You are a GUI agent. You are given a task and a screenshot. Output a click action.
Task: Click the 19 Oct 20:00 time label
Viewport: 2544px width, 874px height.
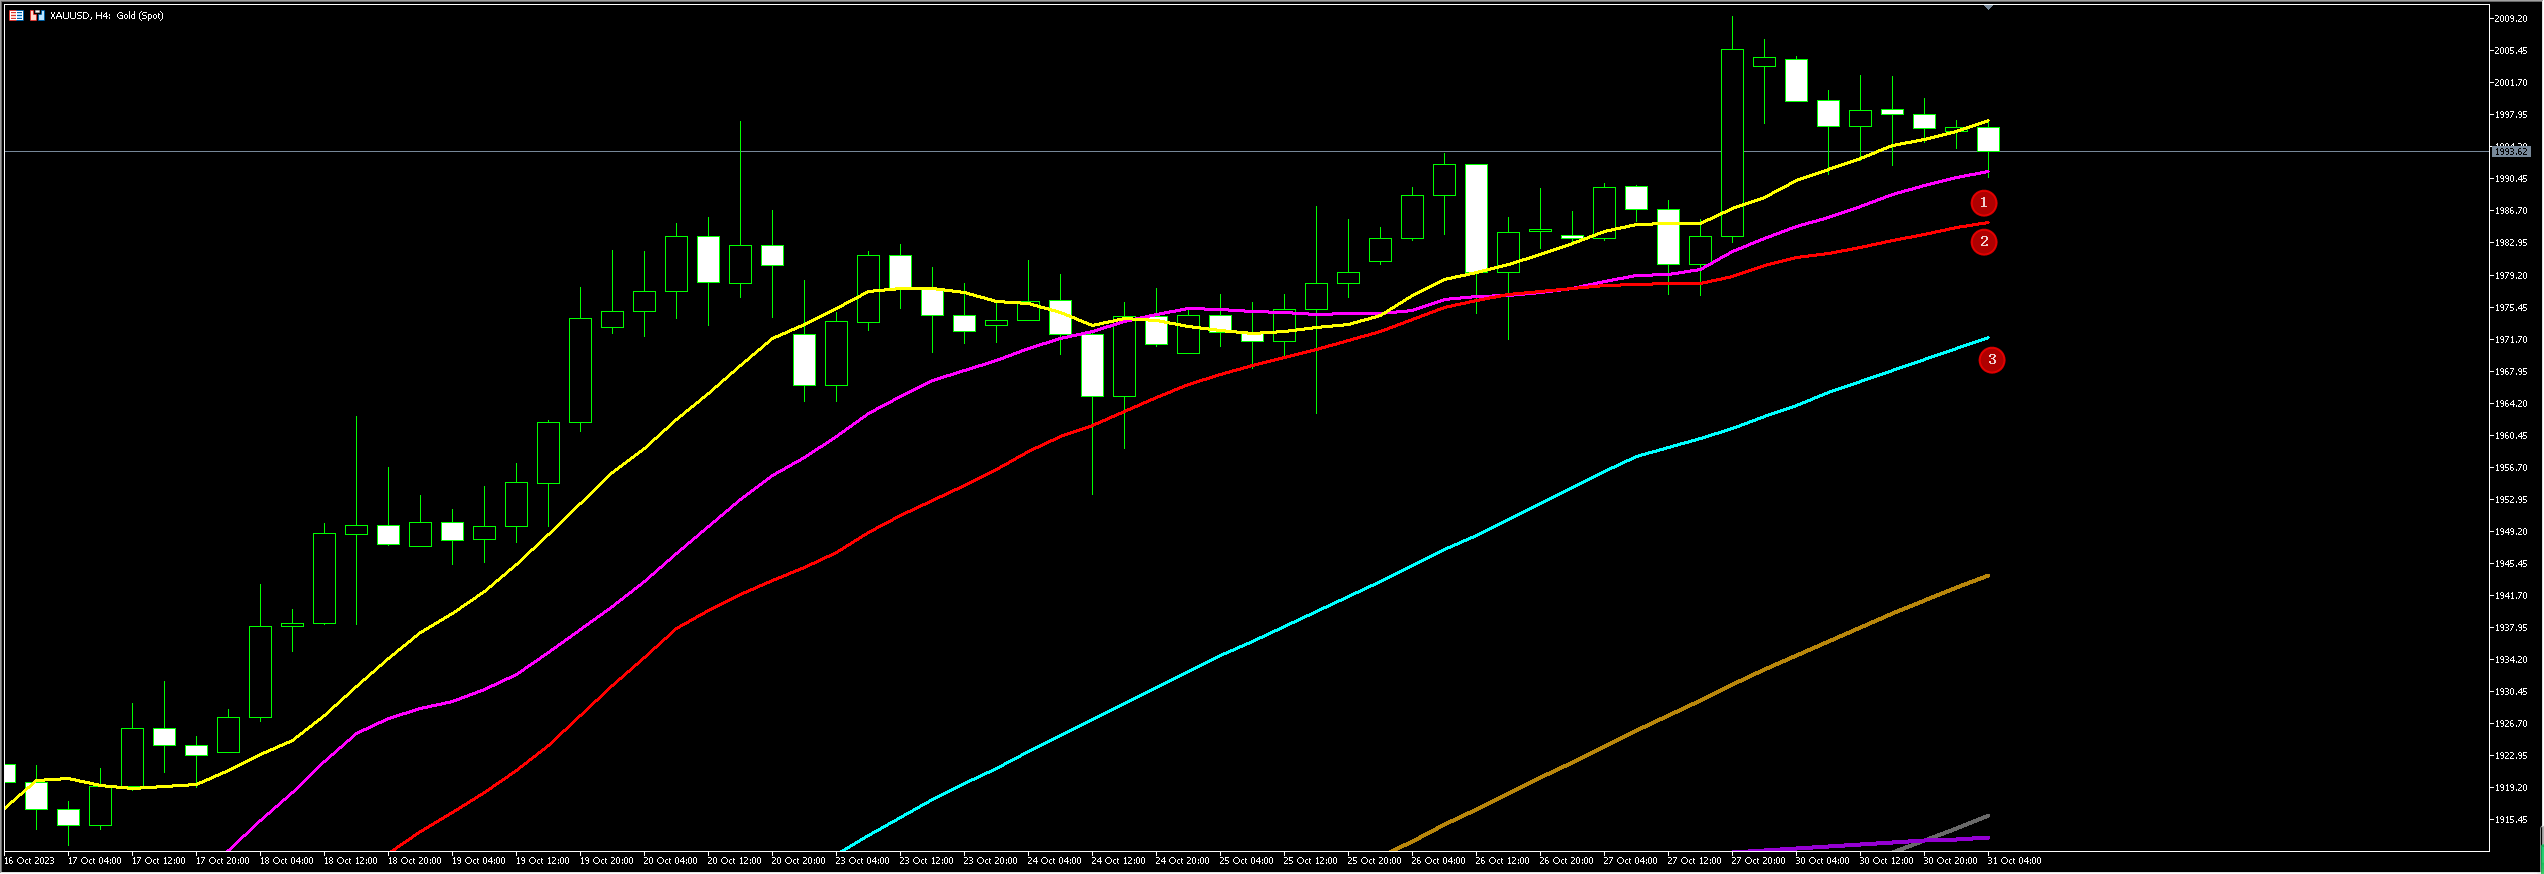pos(607,861)
